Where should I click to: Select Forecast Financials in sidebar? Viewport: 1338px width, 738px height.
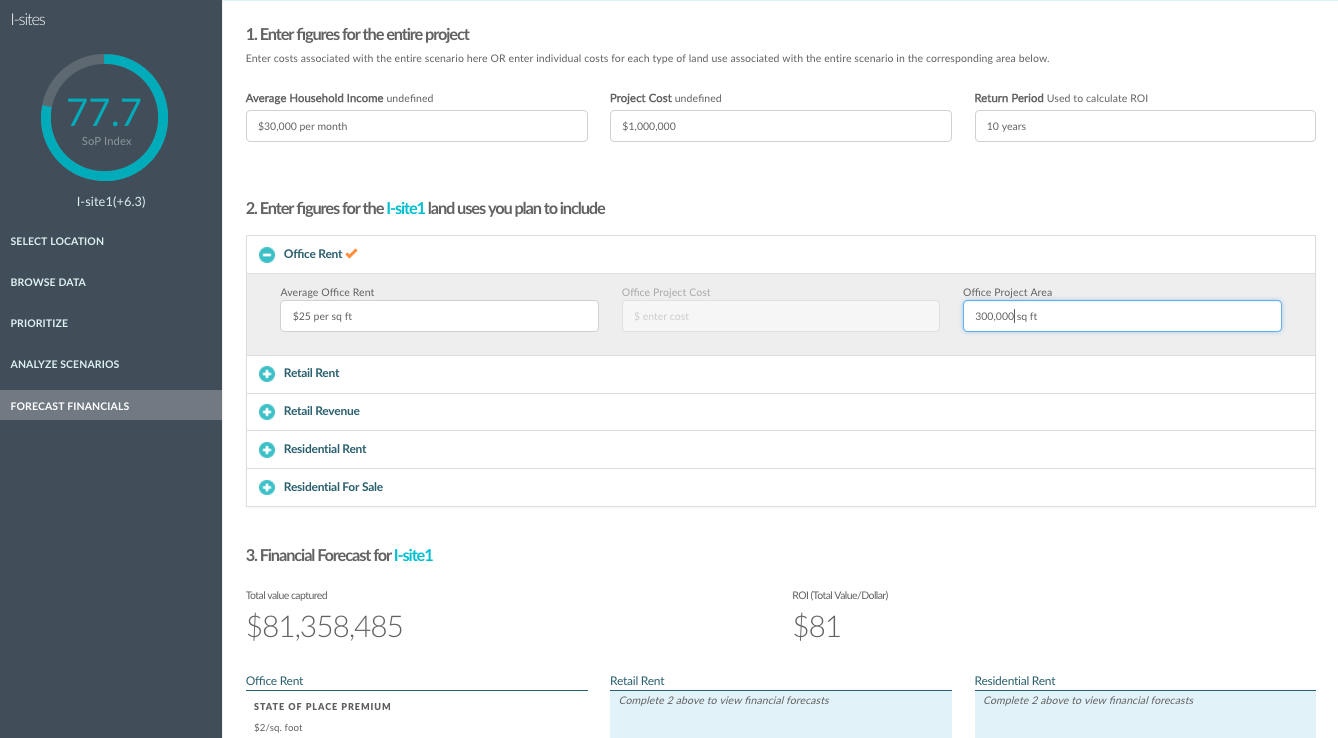pos(111,405)
